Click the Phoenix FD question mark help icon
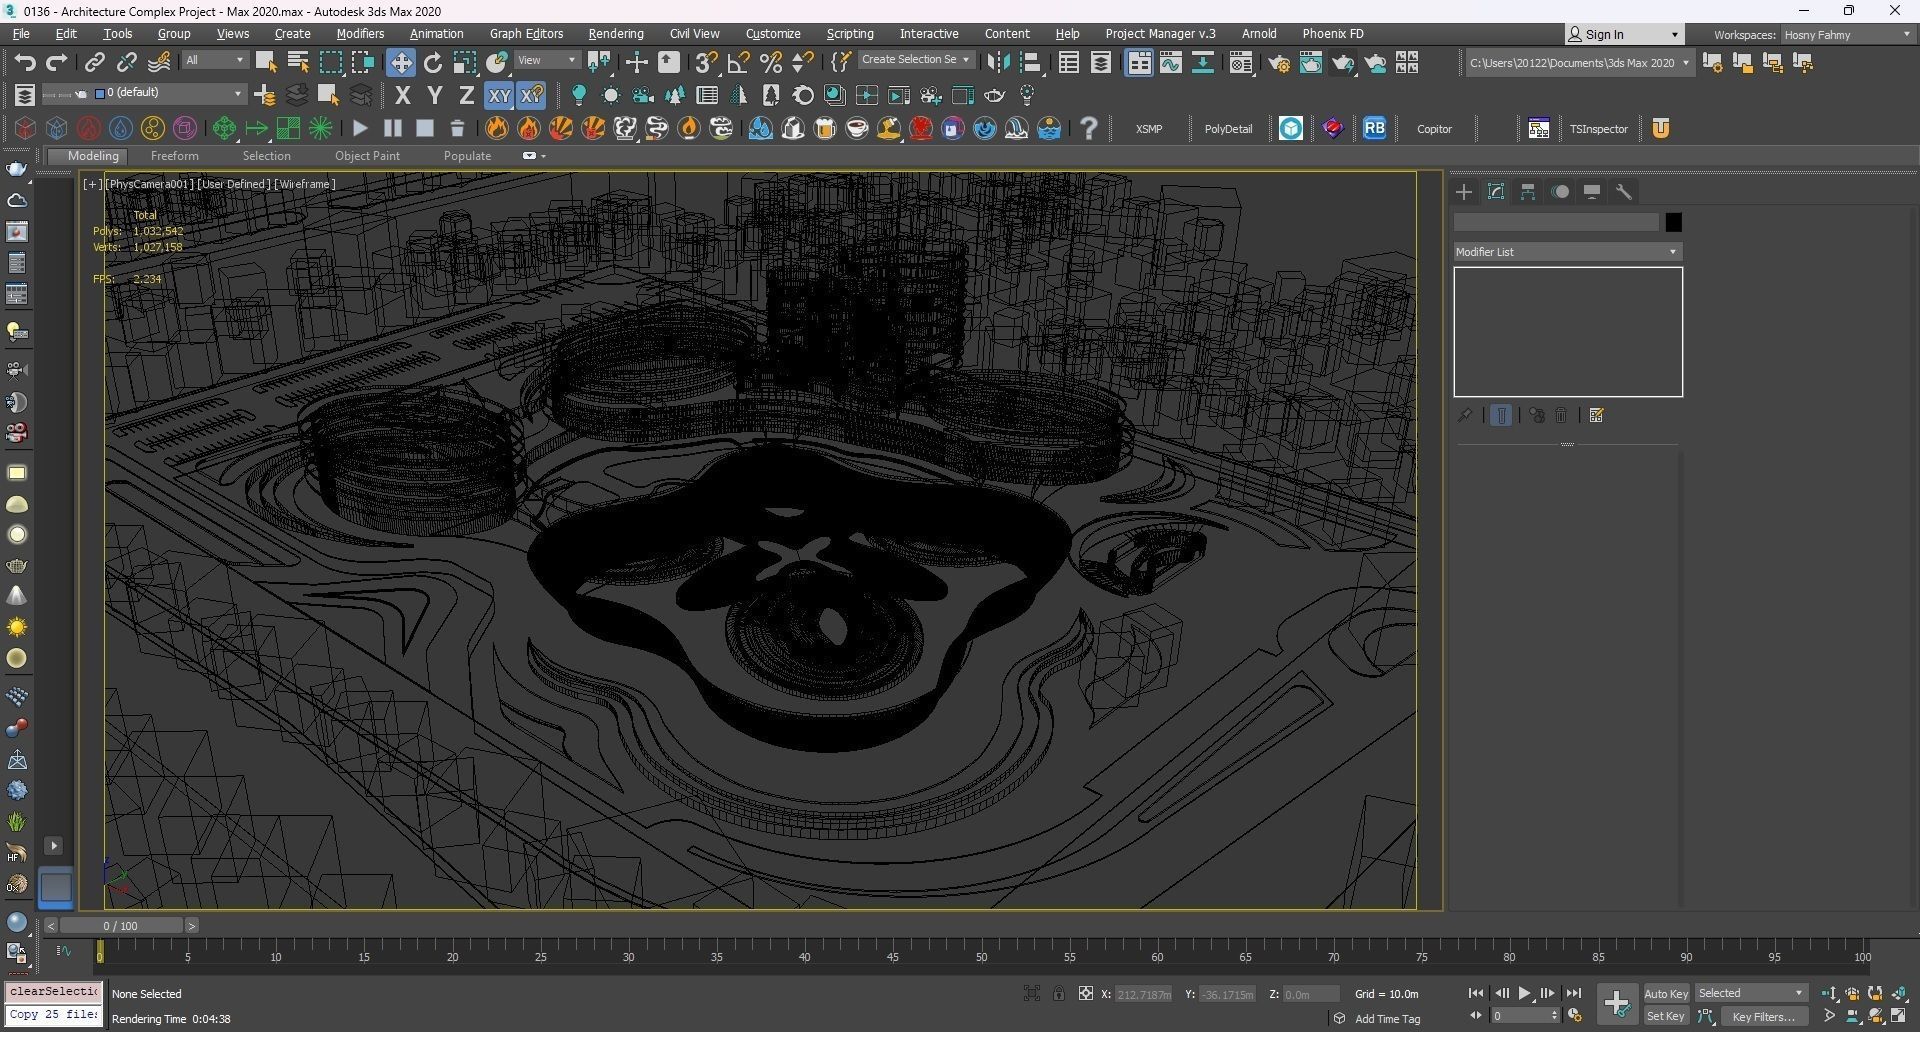 point(1089,128)
